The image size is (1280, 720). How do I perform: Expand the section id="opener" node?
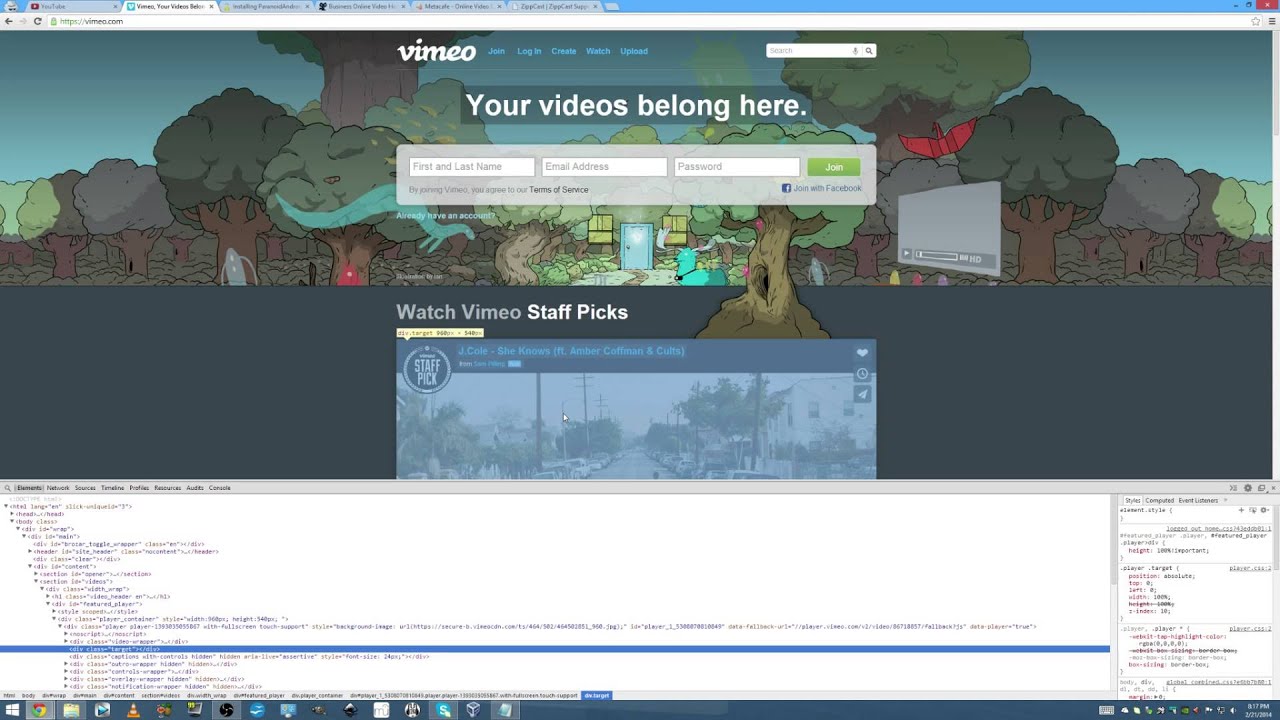coord(36,574)
